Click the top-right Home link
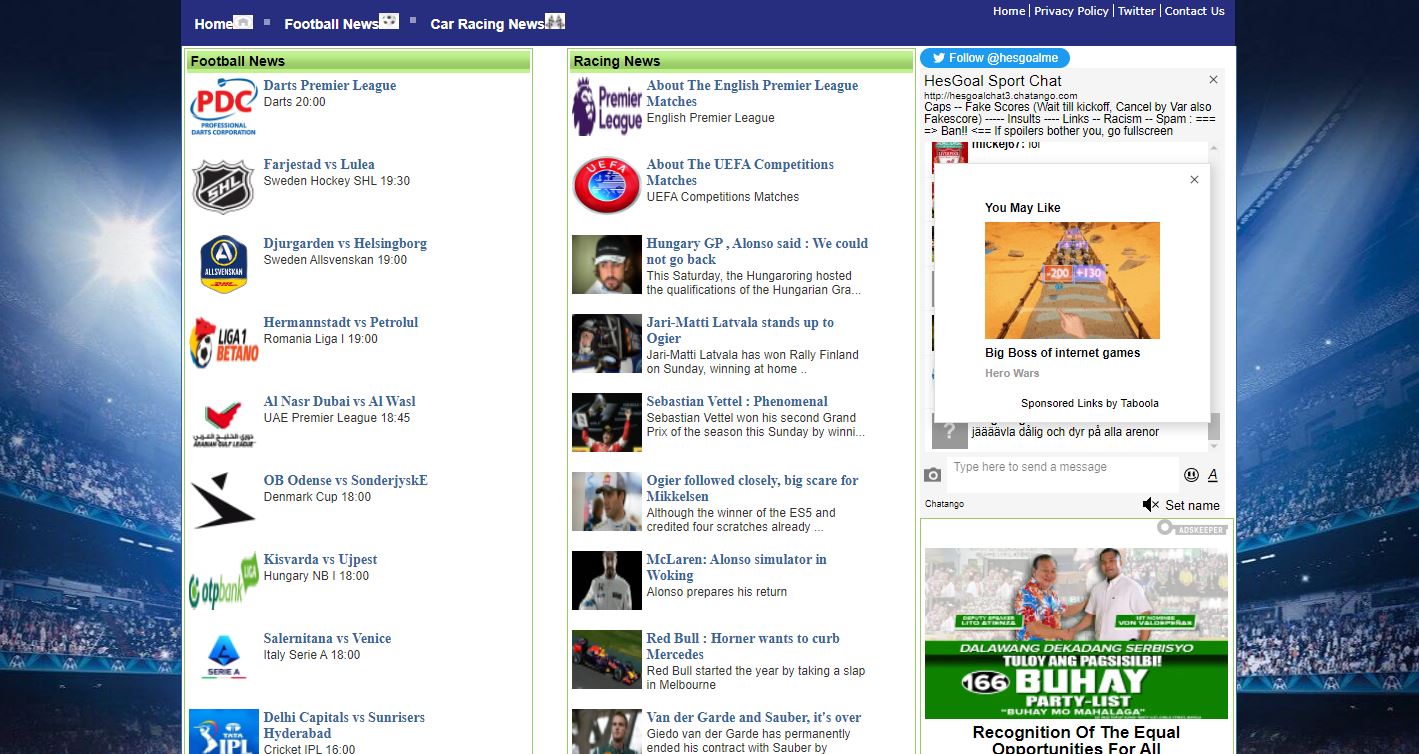 [x=1009, y=11]
